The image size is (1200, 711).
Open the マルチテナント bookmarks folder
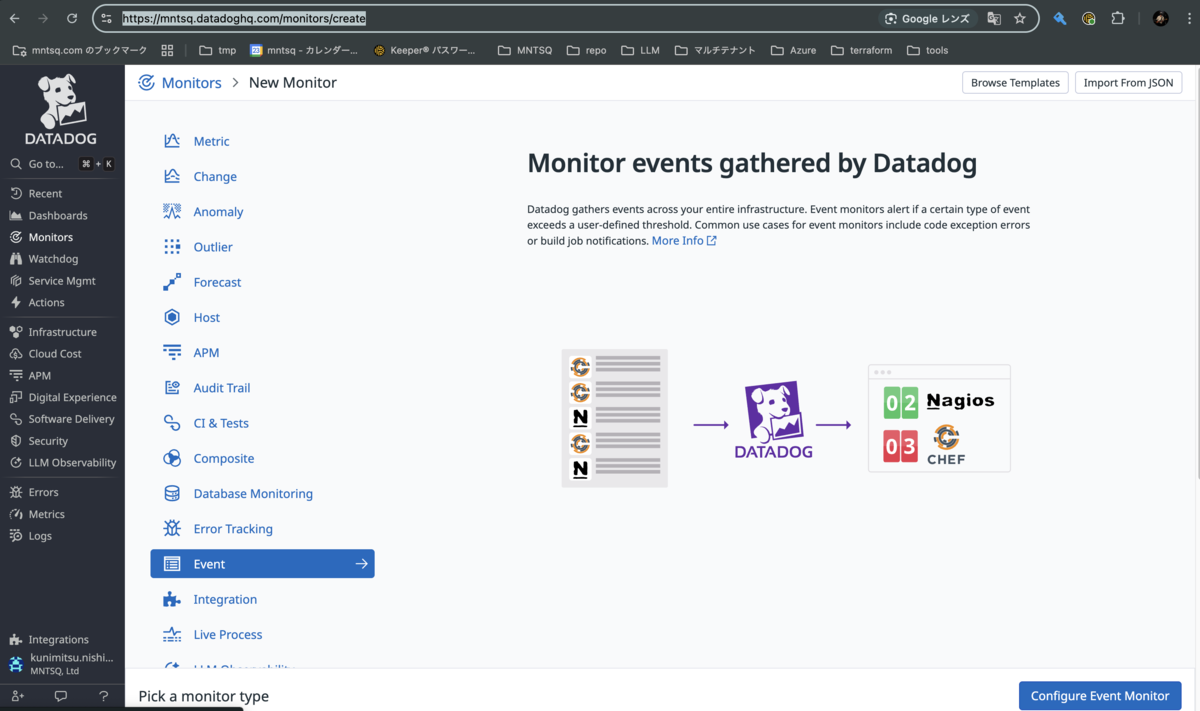[x=715, y=50]
